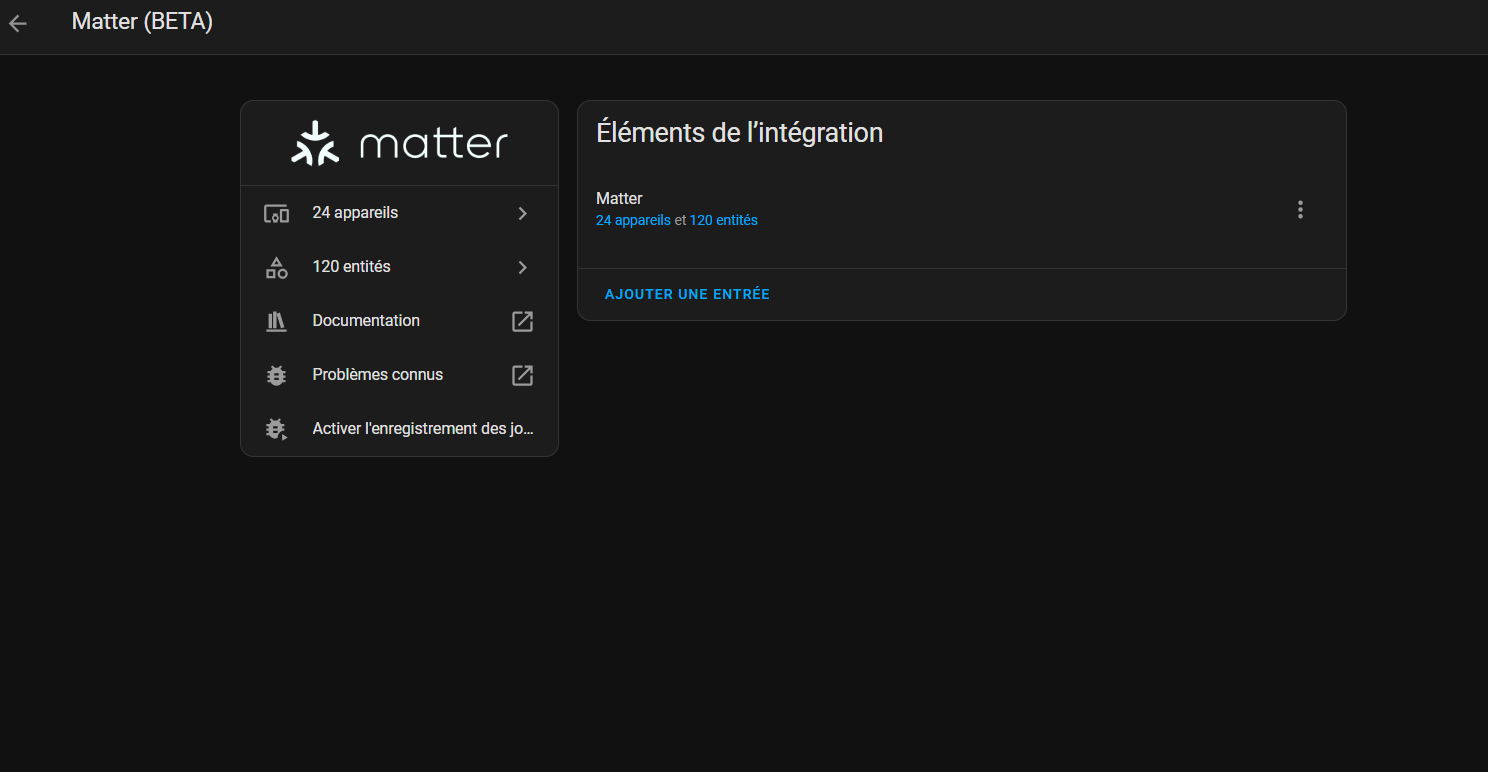Click the Matter (BETA) page title
This screenshot has width=1488, height=772.
click(142, 22)
